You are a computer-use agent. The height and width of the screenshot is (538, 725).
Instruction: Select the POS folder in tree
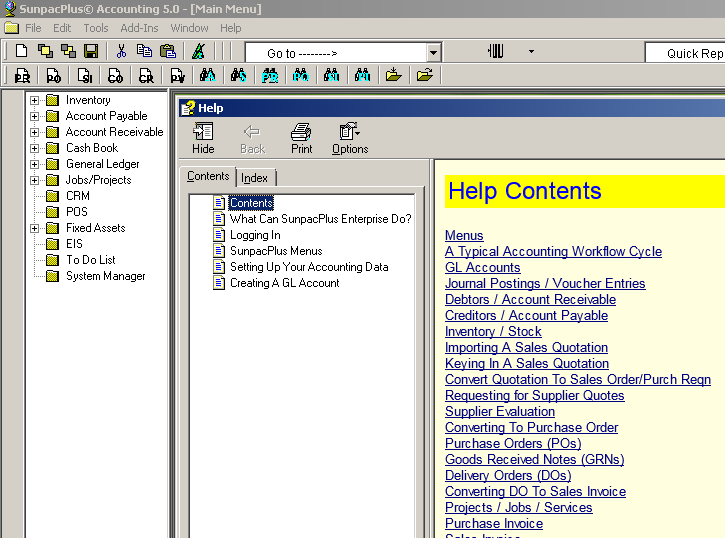pyautogui.click(x=77, y=212)
